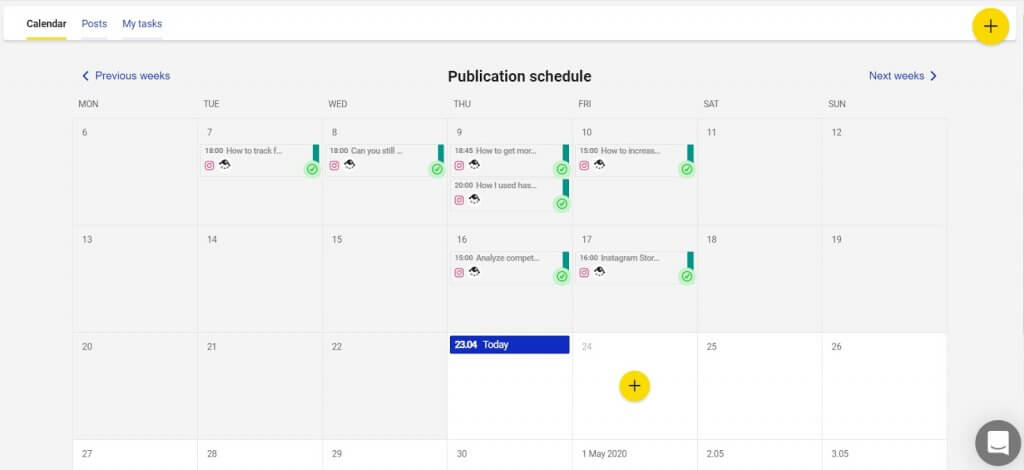Image resolution: width=1024 pixels, height=470 pixels.
Task: Click Instagram icon on 18:00 Can you still post
Action: click(x=334, y=166)
